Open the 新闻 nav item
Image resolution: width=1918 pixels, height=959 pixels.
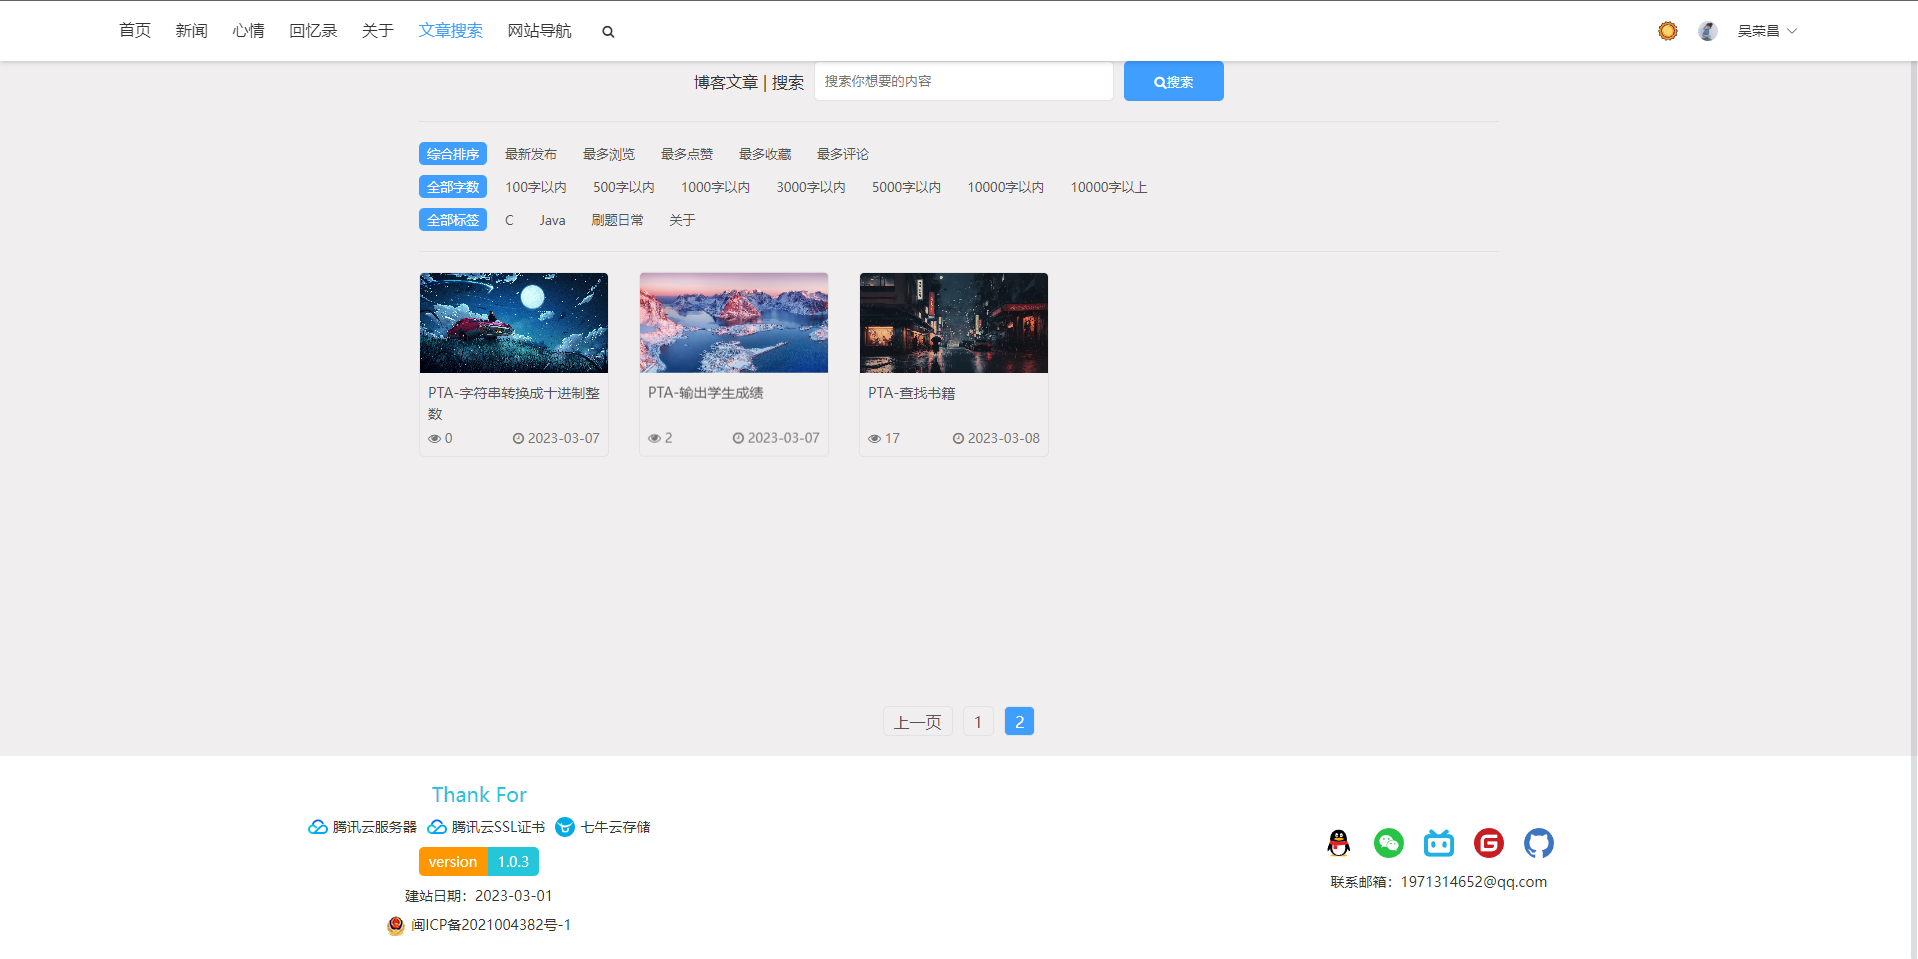pyautogui.click(x=192, y=31)
